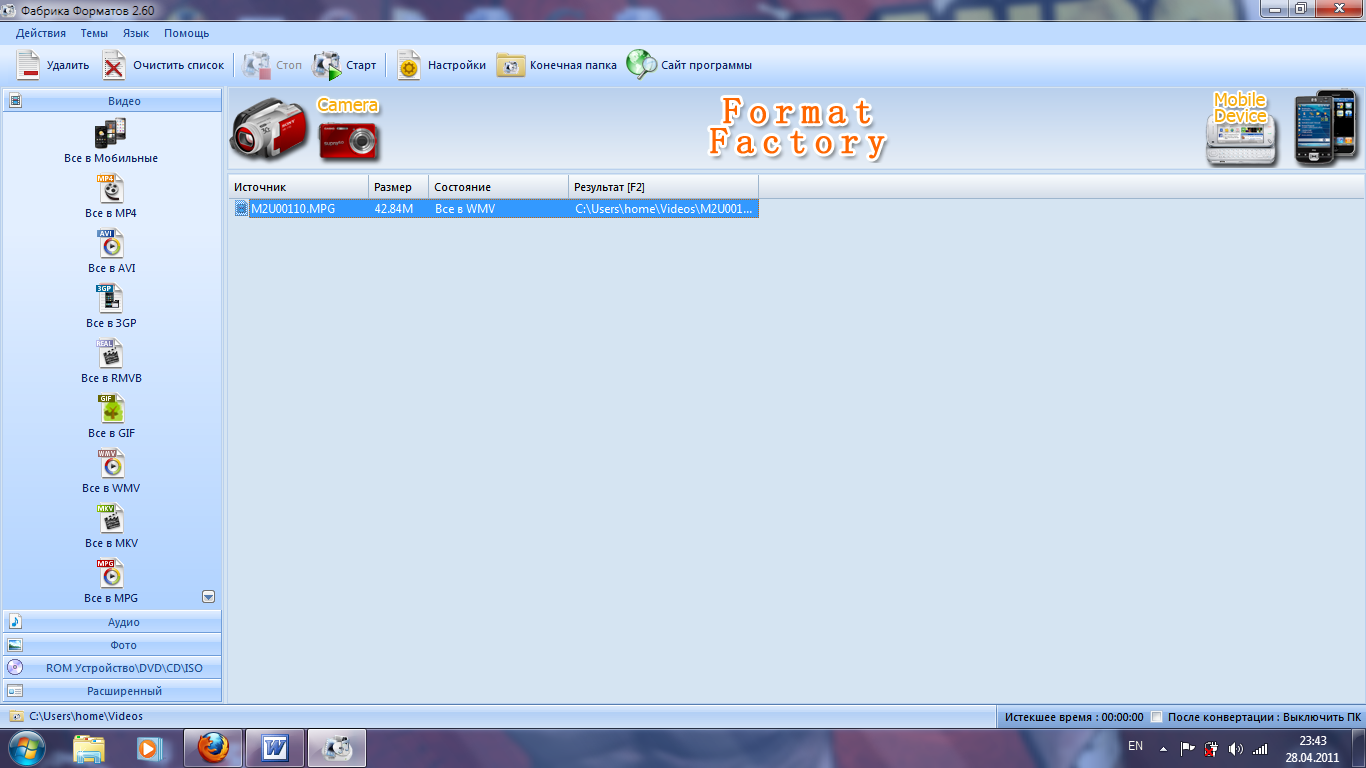
Task: Open Настройки from the toolbar
Action: click(441, 65)
